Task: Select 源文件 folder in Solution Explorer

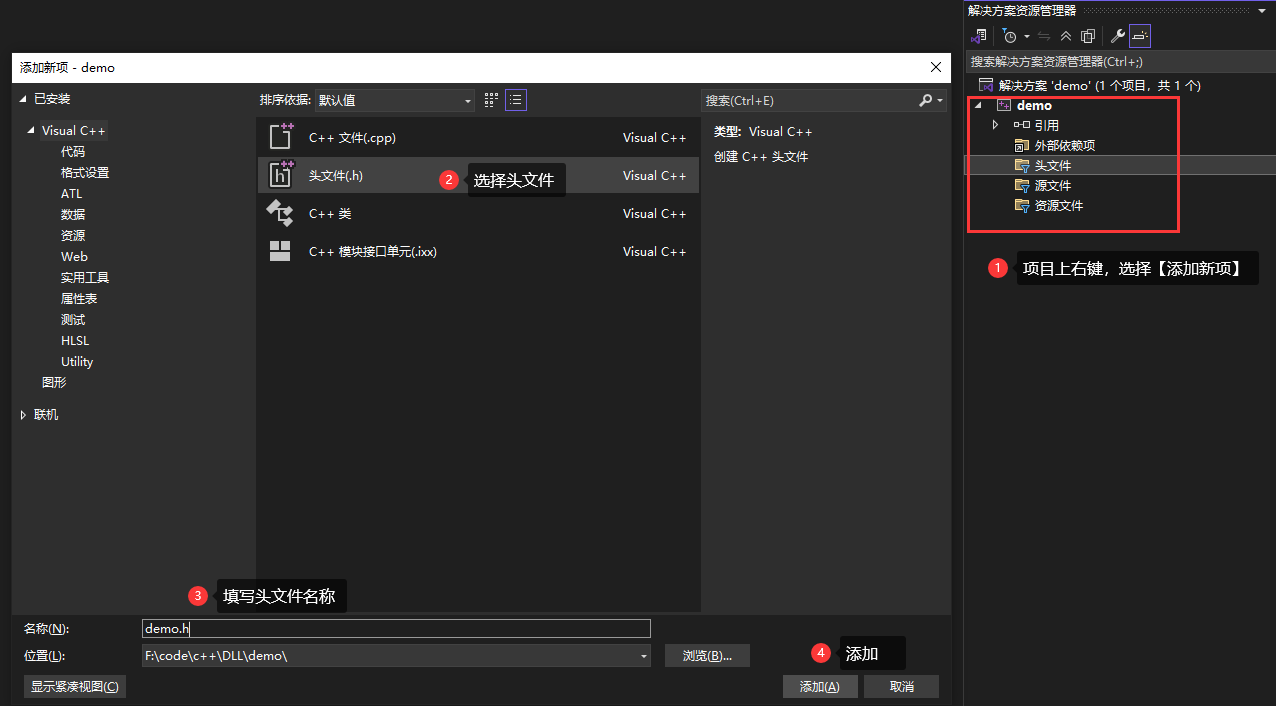Action: tap(1052, 186)
